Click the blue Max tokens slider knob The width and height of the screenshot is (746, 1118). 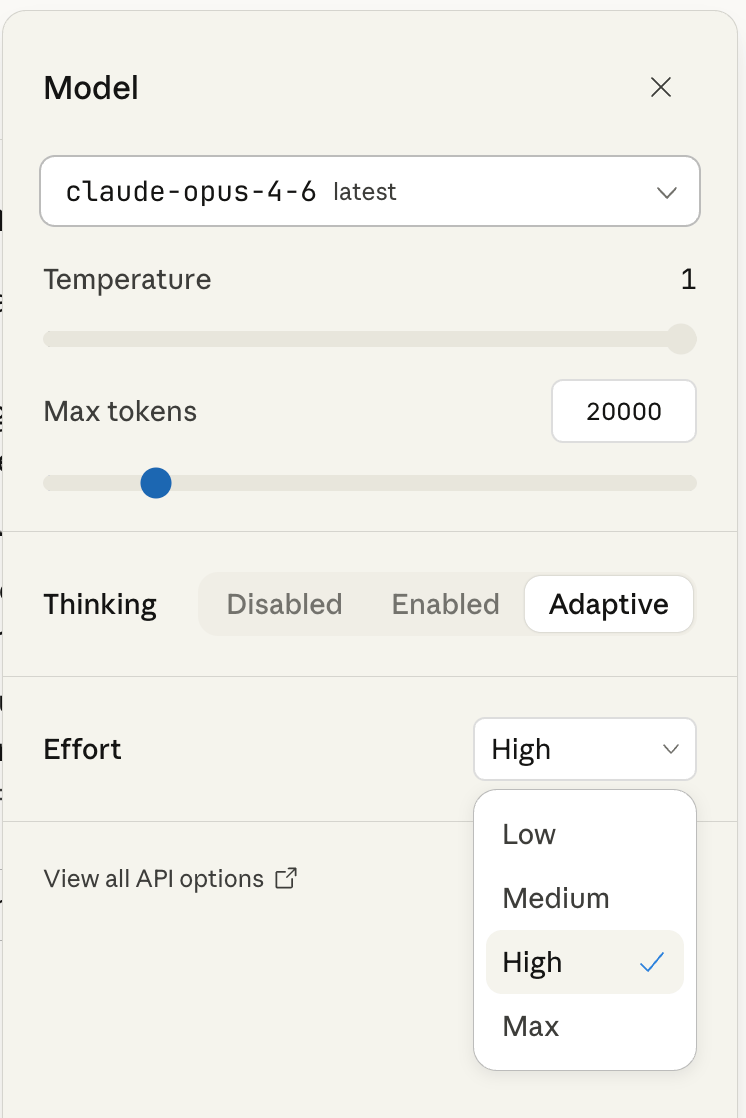tap(156, 483)
